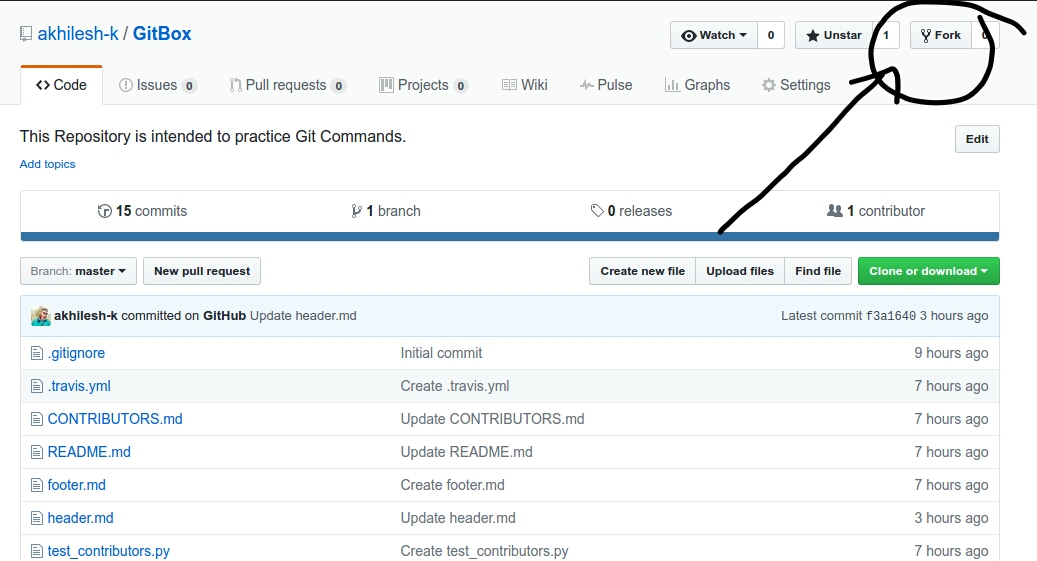Open the Wiki tab

tap(524, 85)
